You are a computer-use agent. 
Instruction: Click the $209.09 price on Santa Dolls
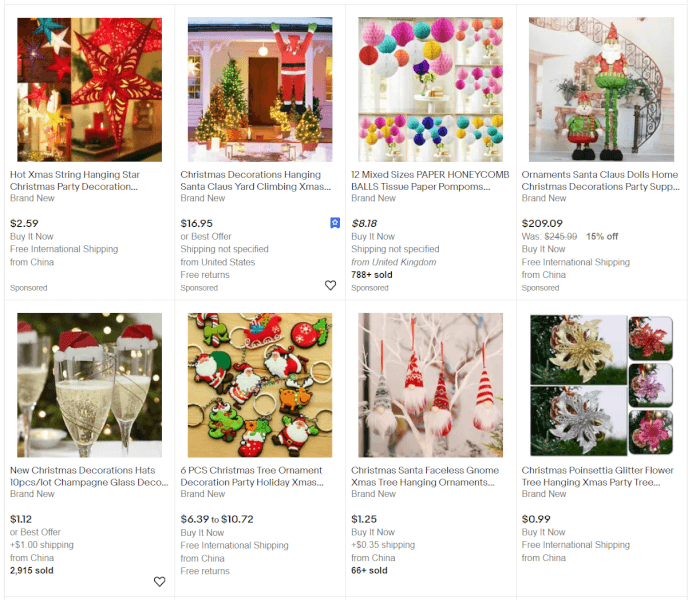(x=542, y=223)
